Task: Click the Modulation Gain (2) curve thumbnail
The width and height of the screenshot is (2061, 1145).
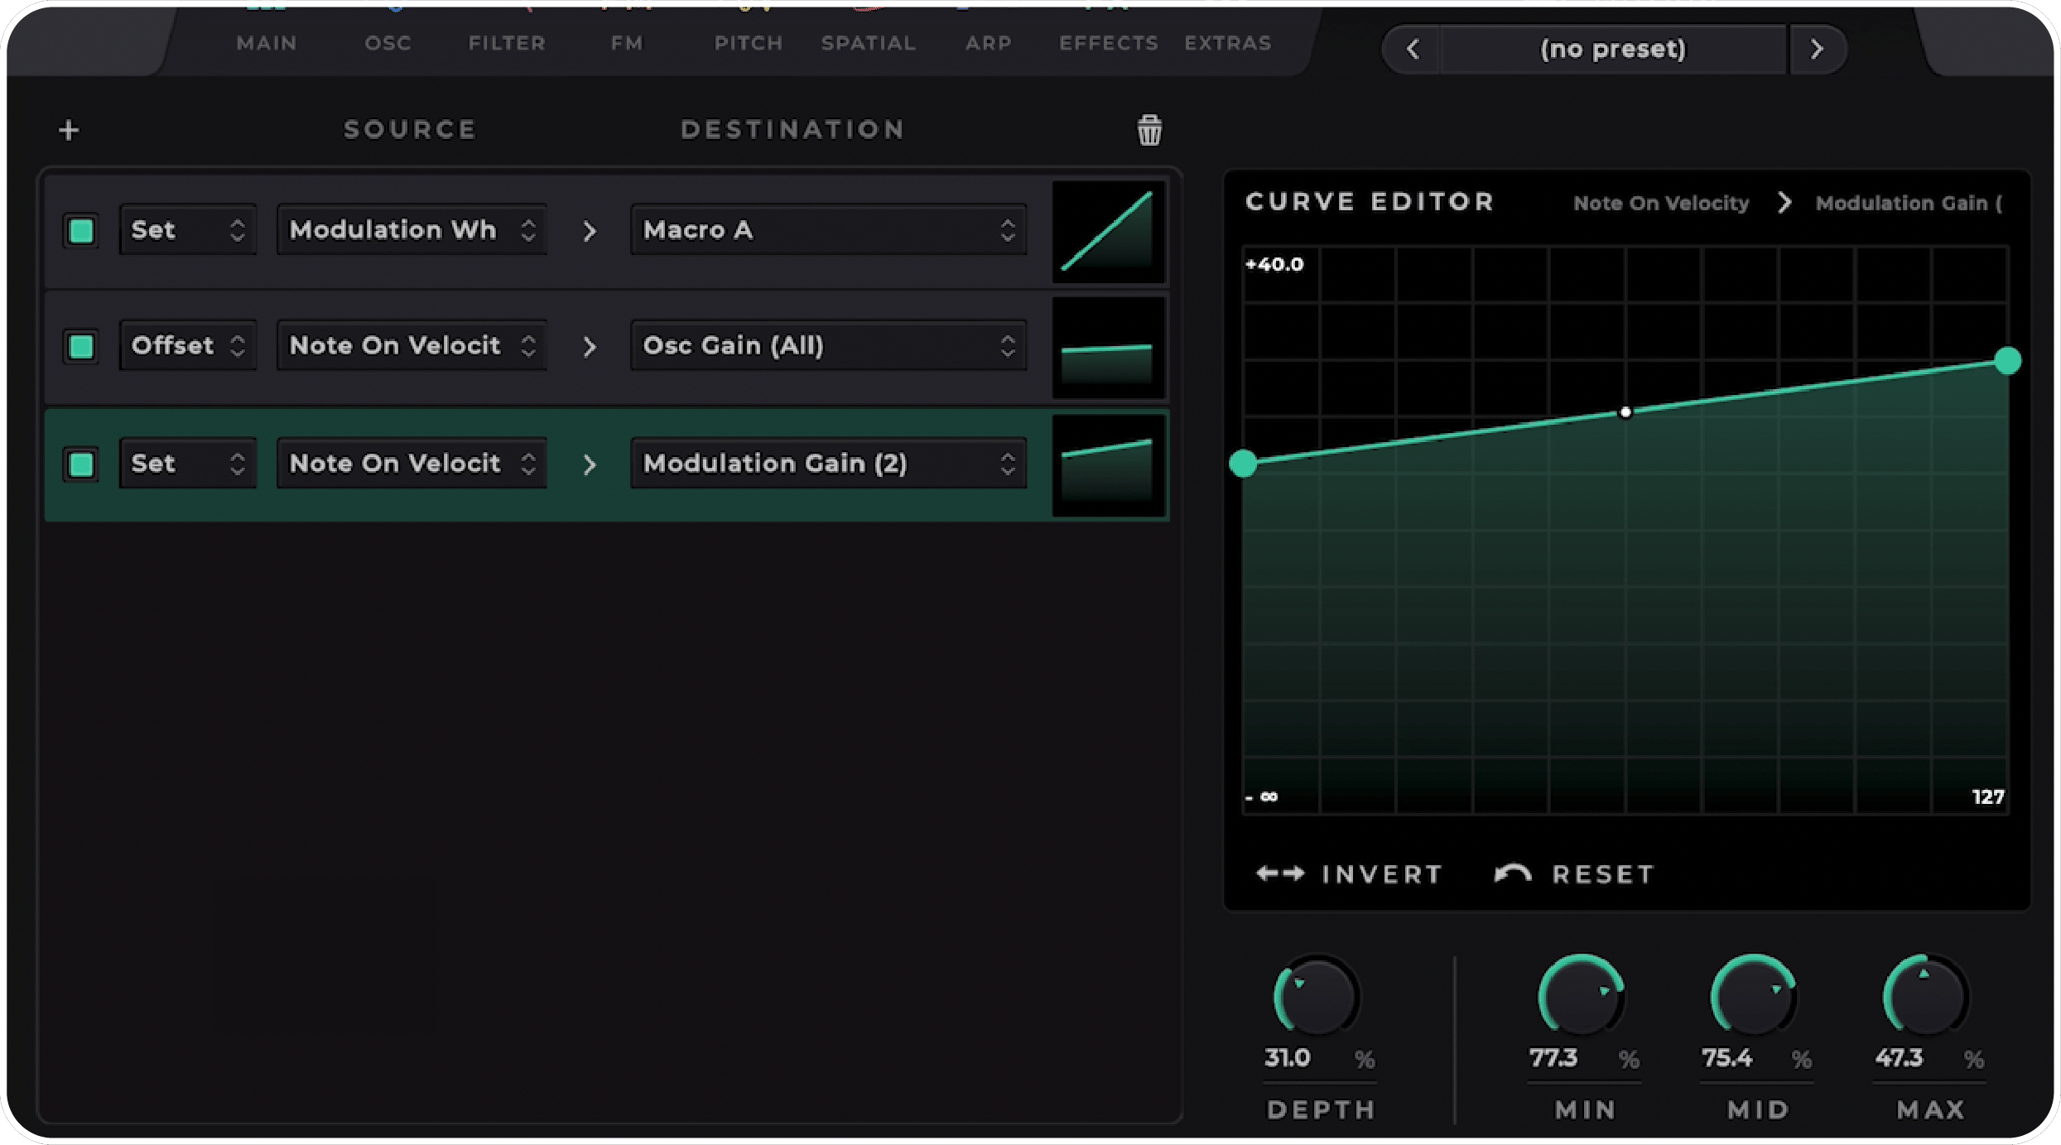Action: click(1108, 463)
